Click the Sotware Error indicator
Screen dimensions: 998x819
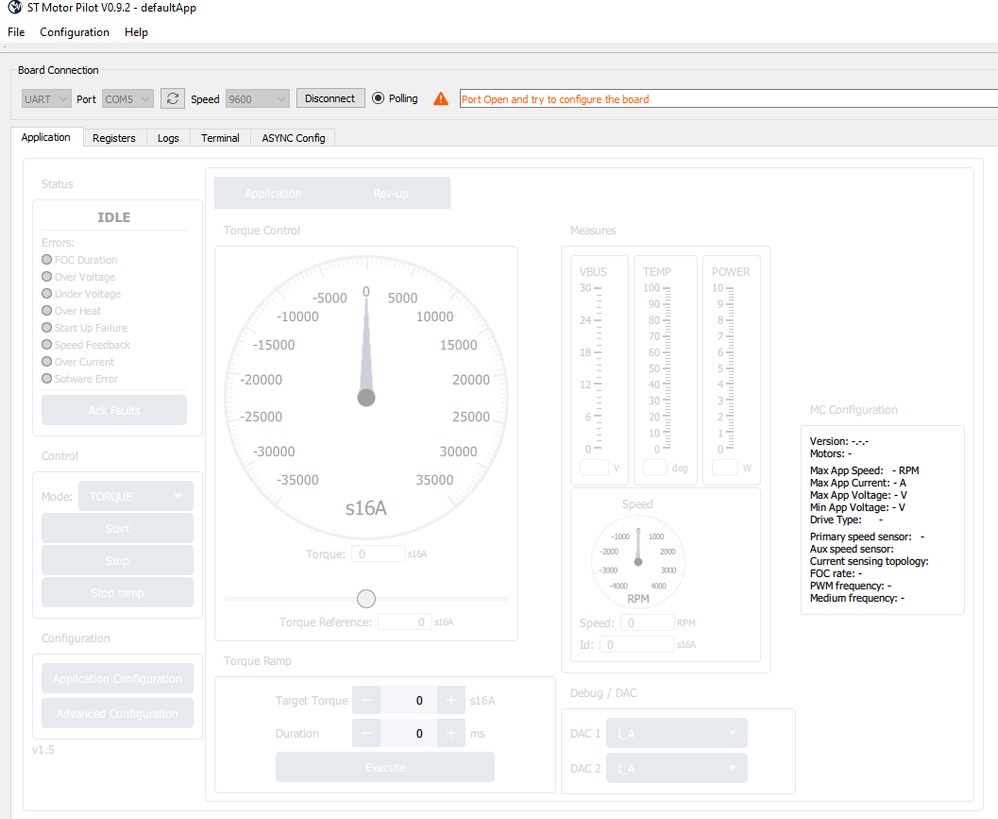[46, 379]
